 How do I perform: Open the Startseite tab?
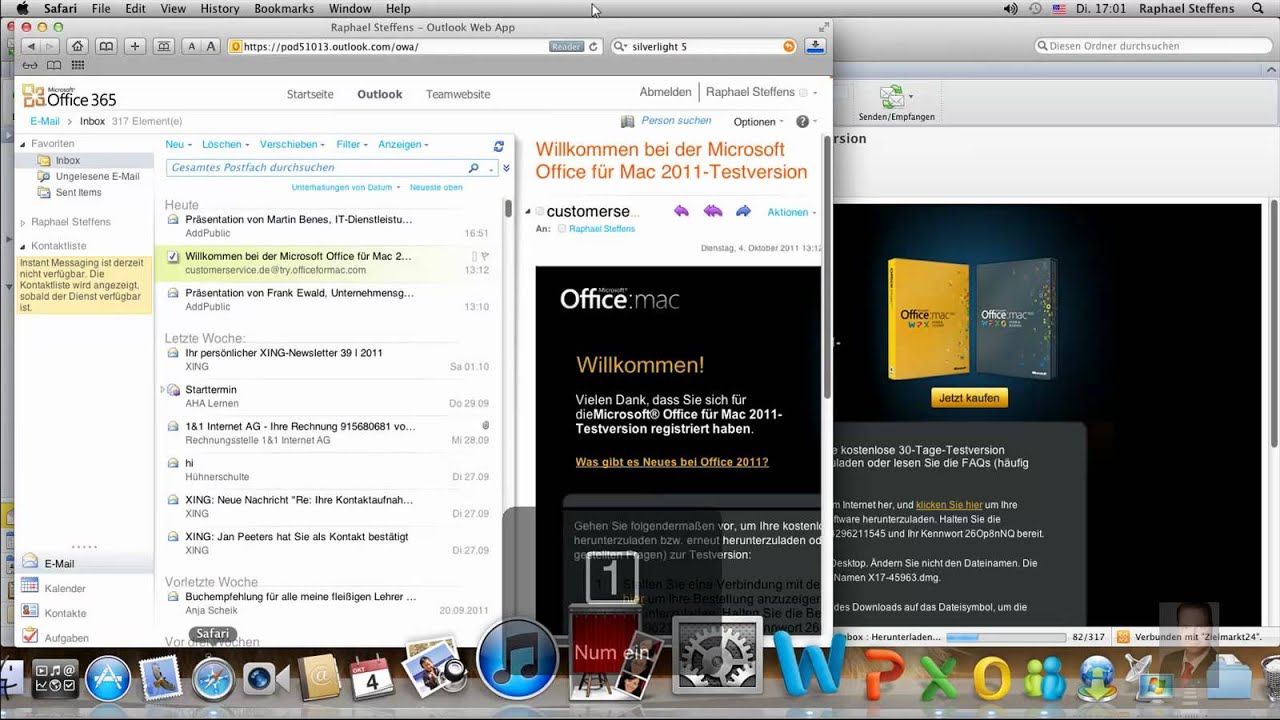[310, 94]
